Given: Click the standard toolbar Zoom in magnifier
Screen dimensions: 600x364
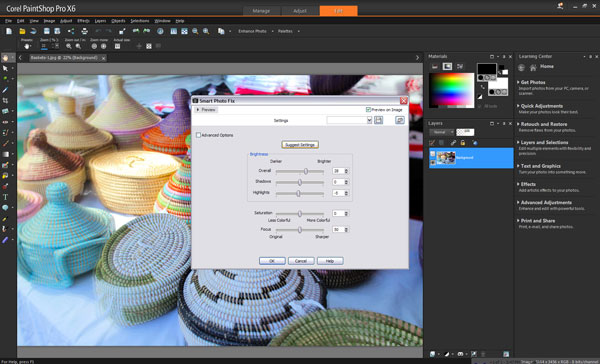Looking at the screenshot, I should (206, 31).
